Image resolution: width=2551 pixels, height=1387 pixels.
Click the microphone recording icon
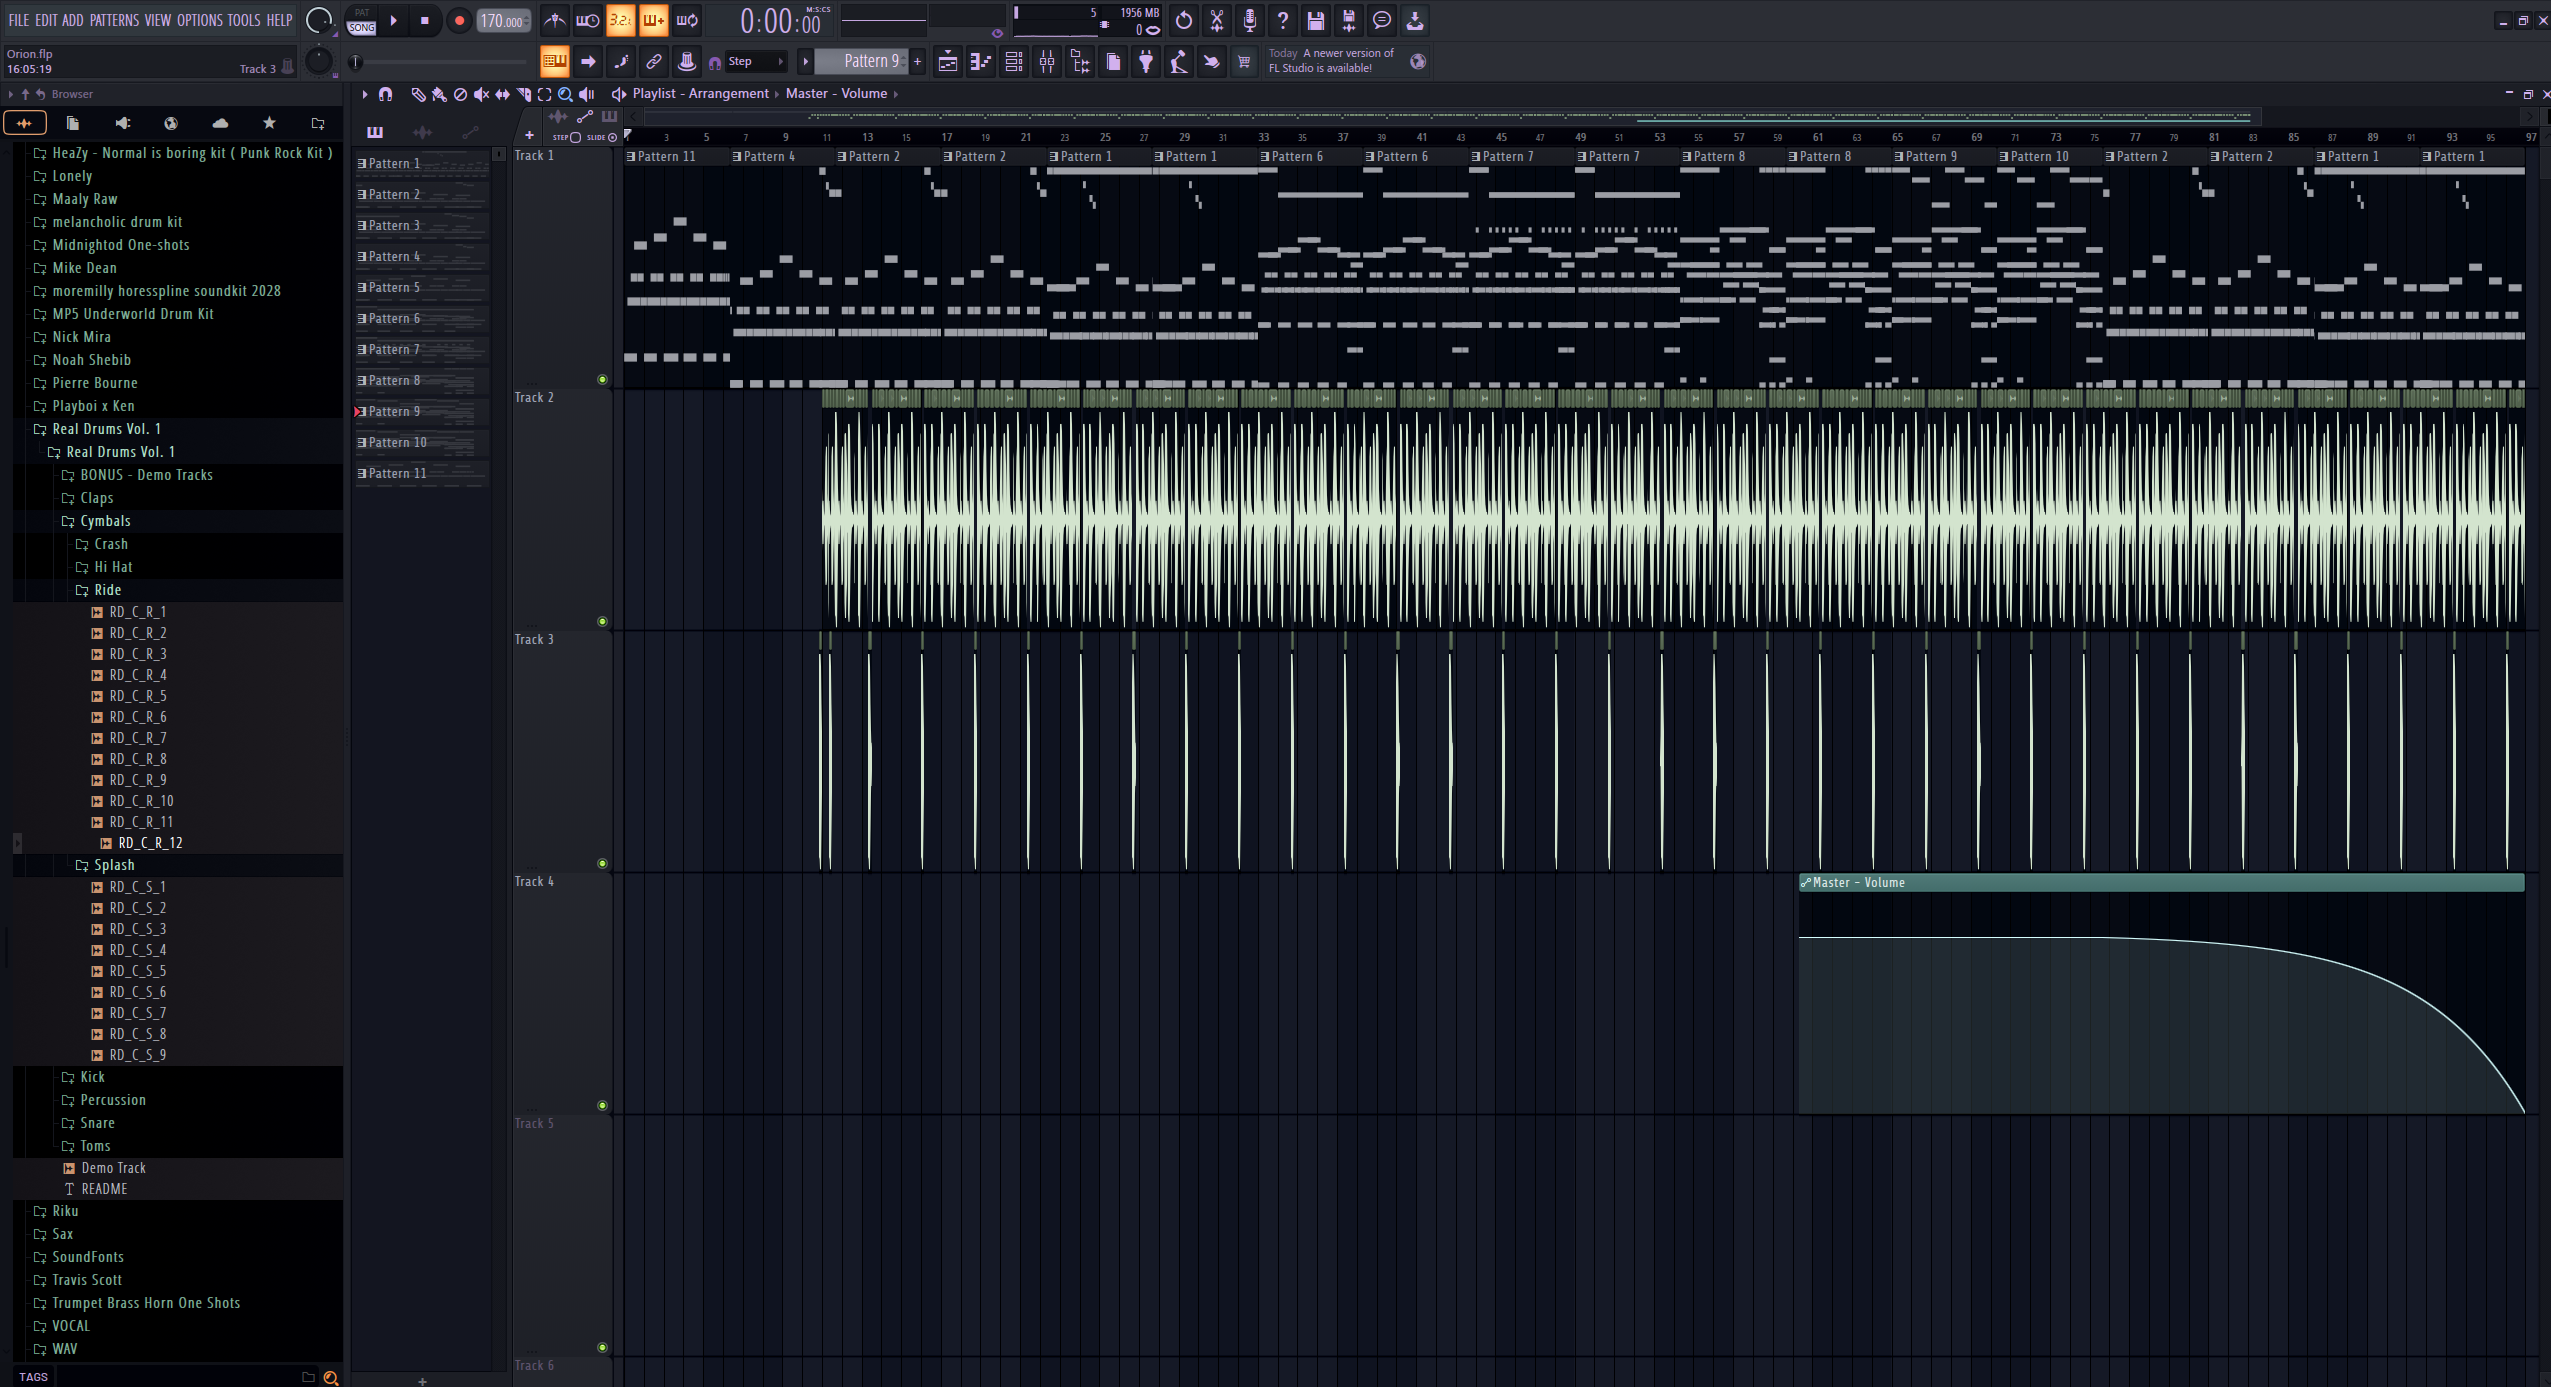(1250, 20)
